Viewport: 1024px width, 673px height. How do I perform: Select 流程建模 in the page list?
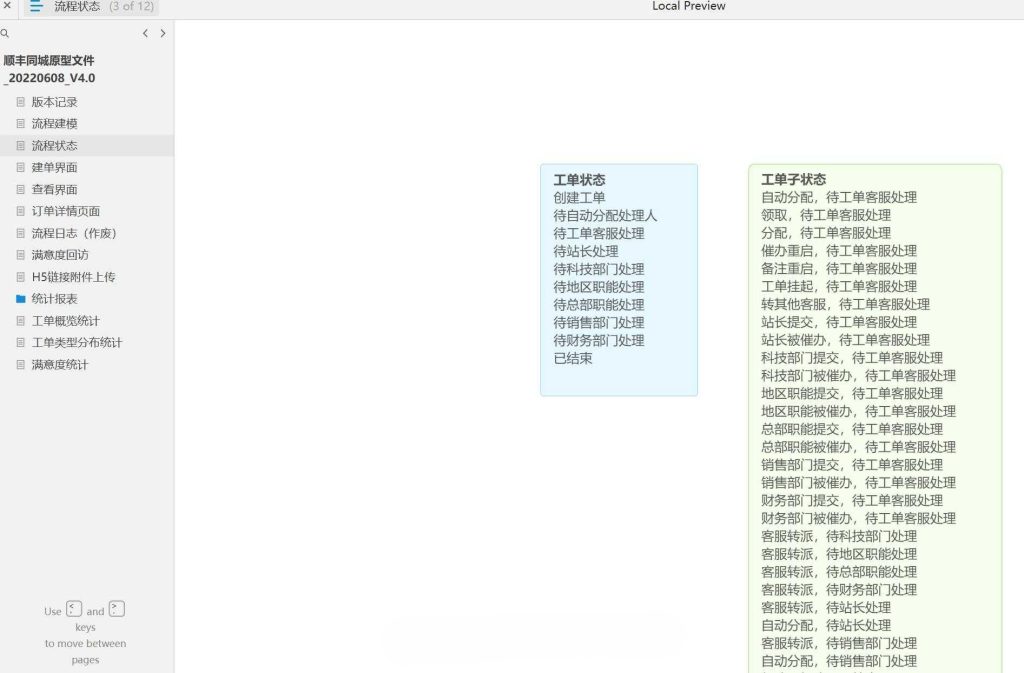54,123
